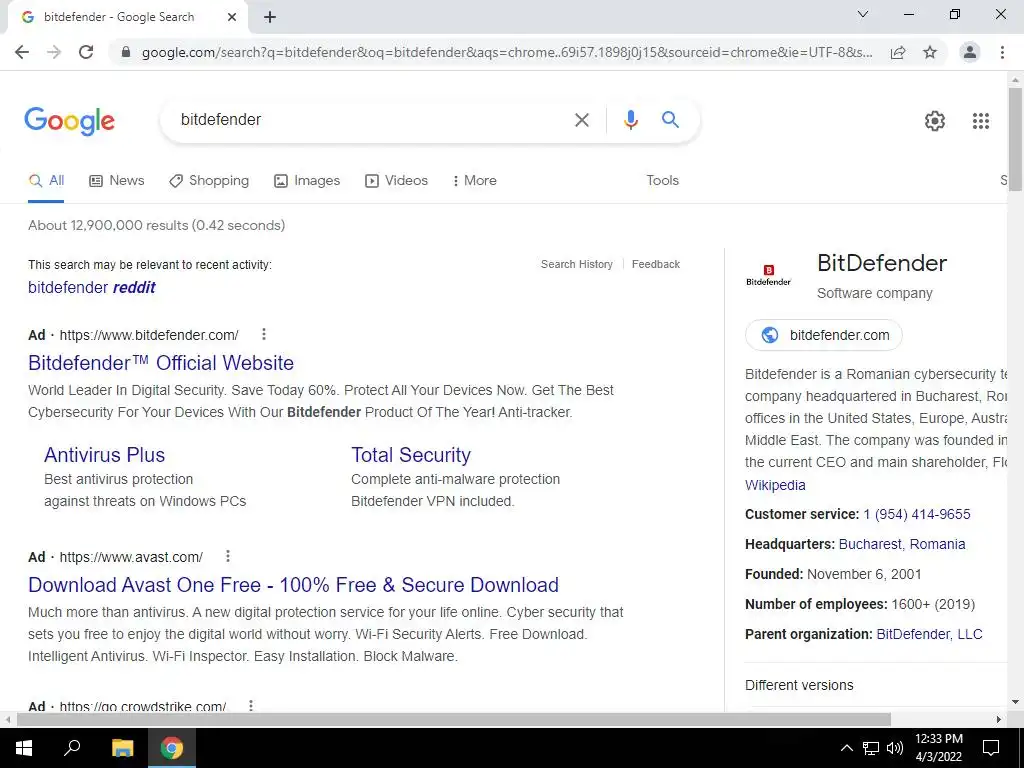Image resolution: width=1024 pixels, height=768 pixels.
Task: Open the three-dot menu for avast.com ad
Action: pos(228,556)
